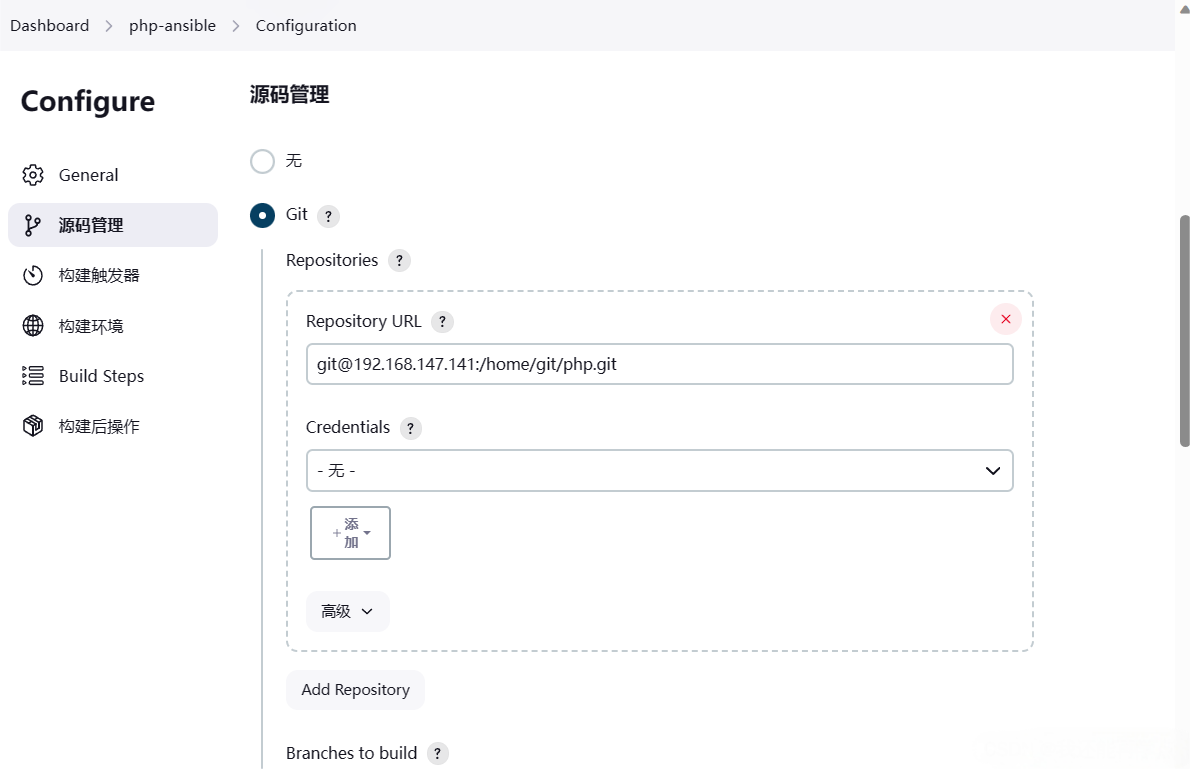Image resolution: width=1190 pixels, height=769 pixels.
Task: Click the Build Steps list icon
Action: [x=33, y=376]
